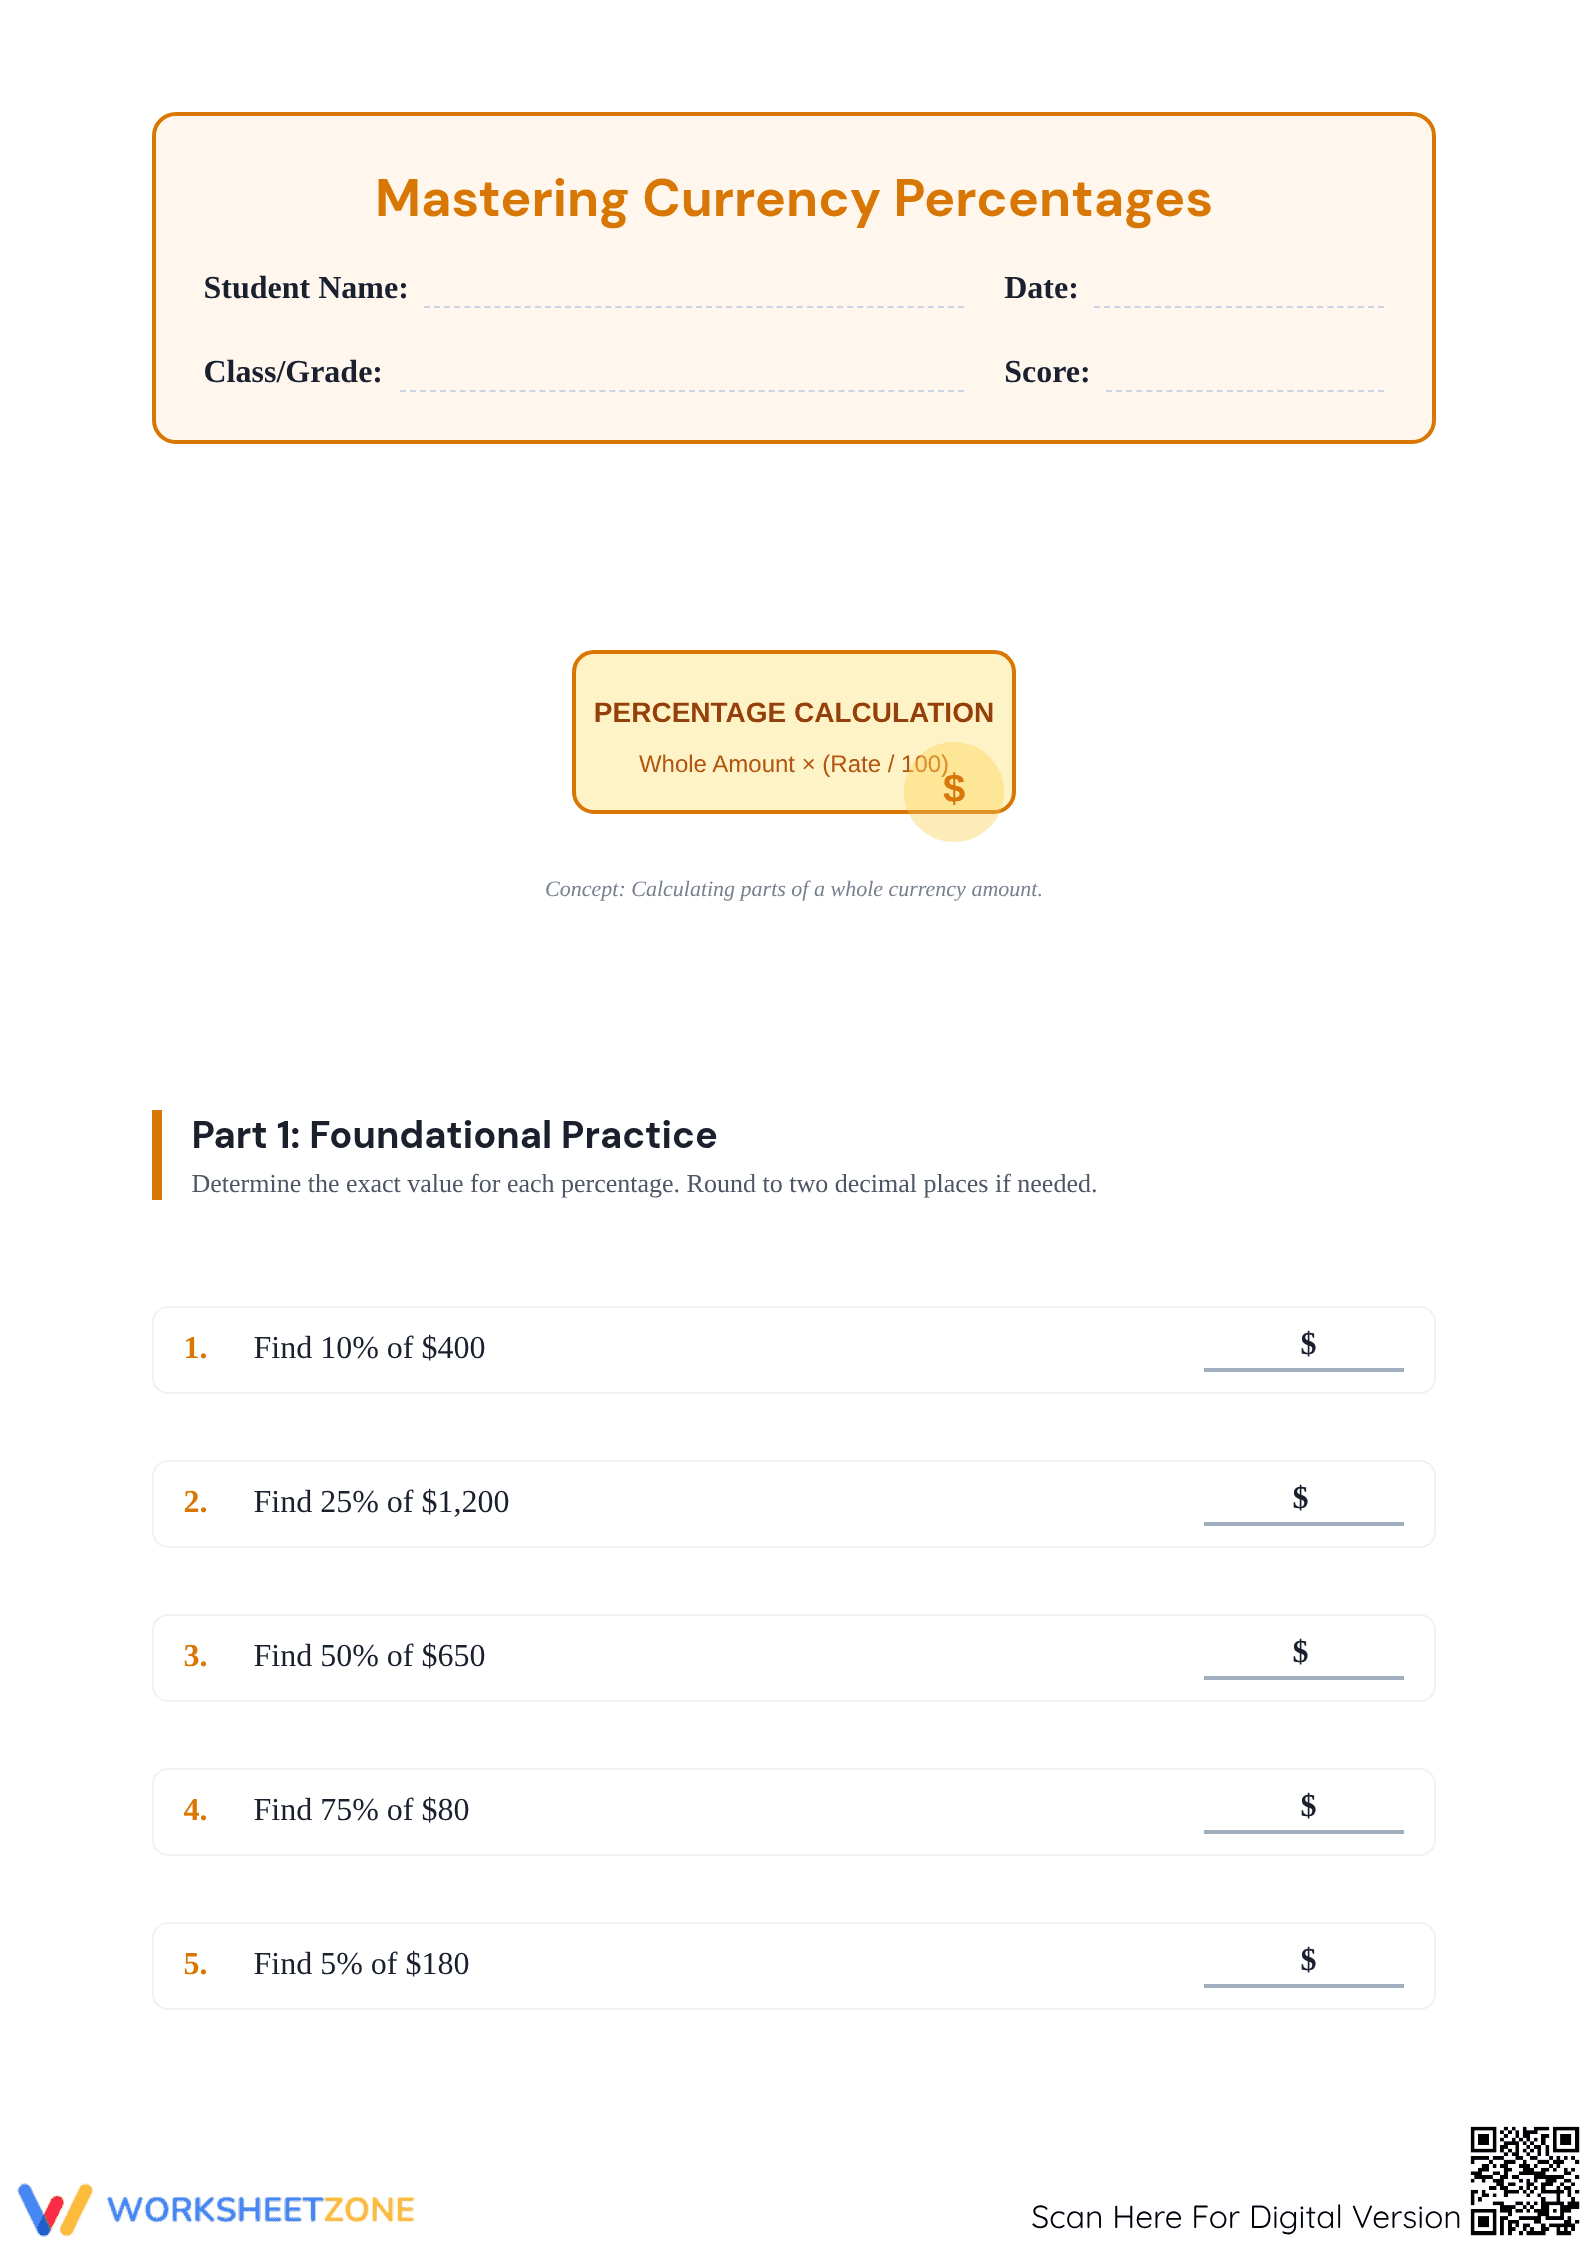Click the question text Find 10% of $400
Screen dimensions: 1588x2244
click(x=369, y=1348)
